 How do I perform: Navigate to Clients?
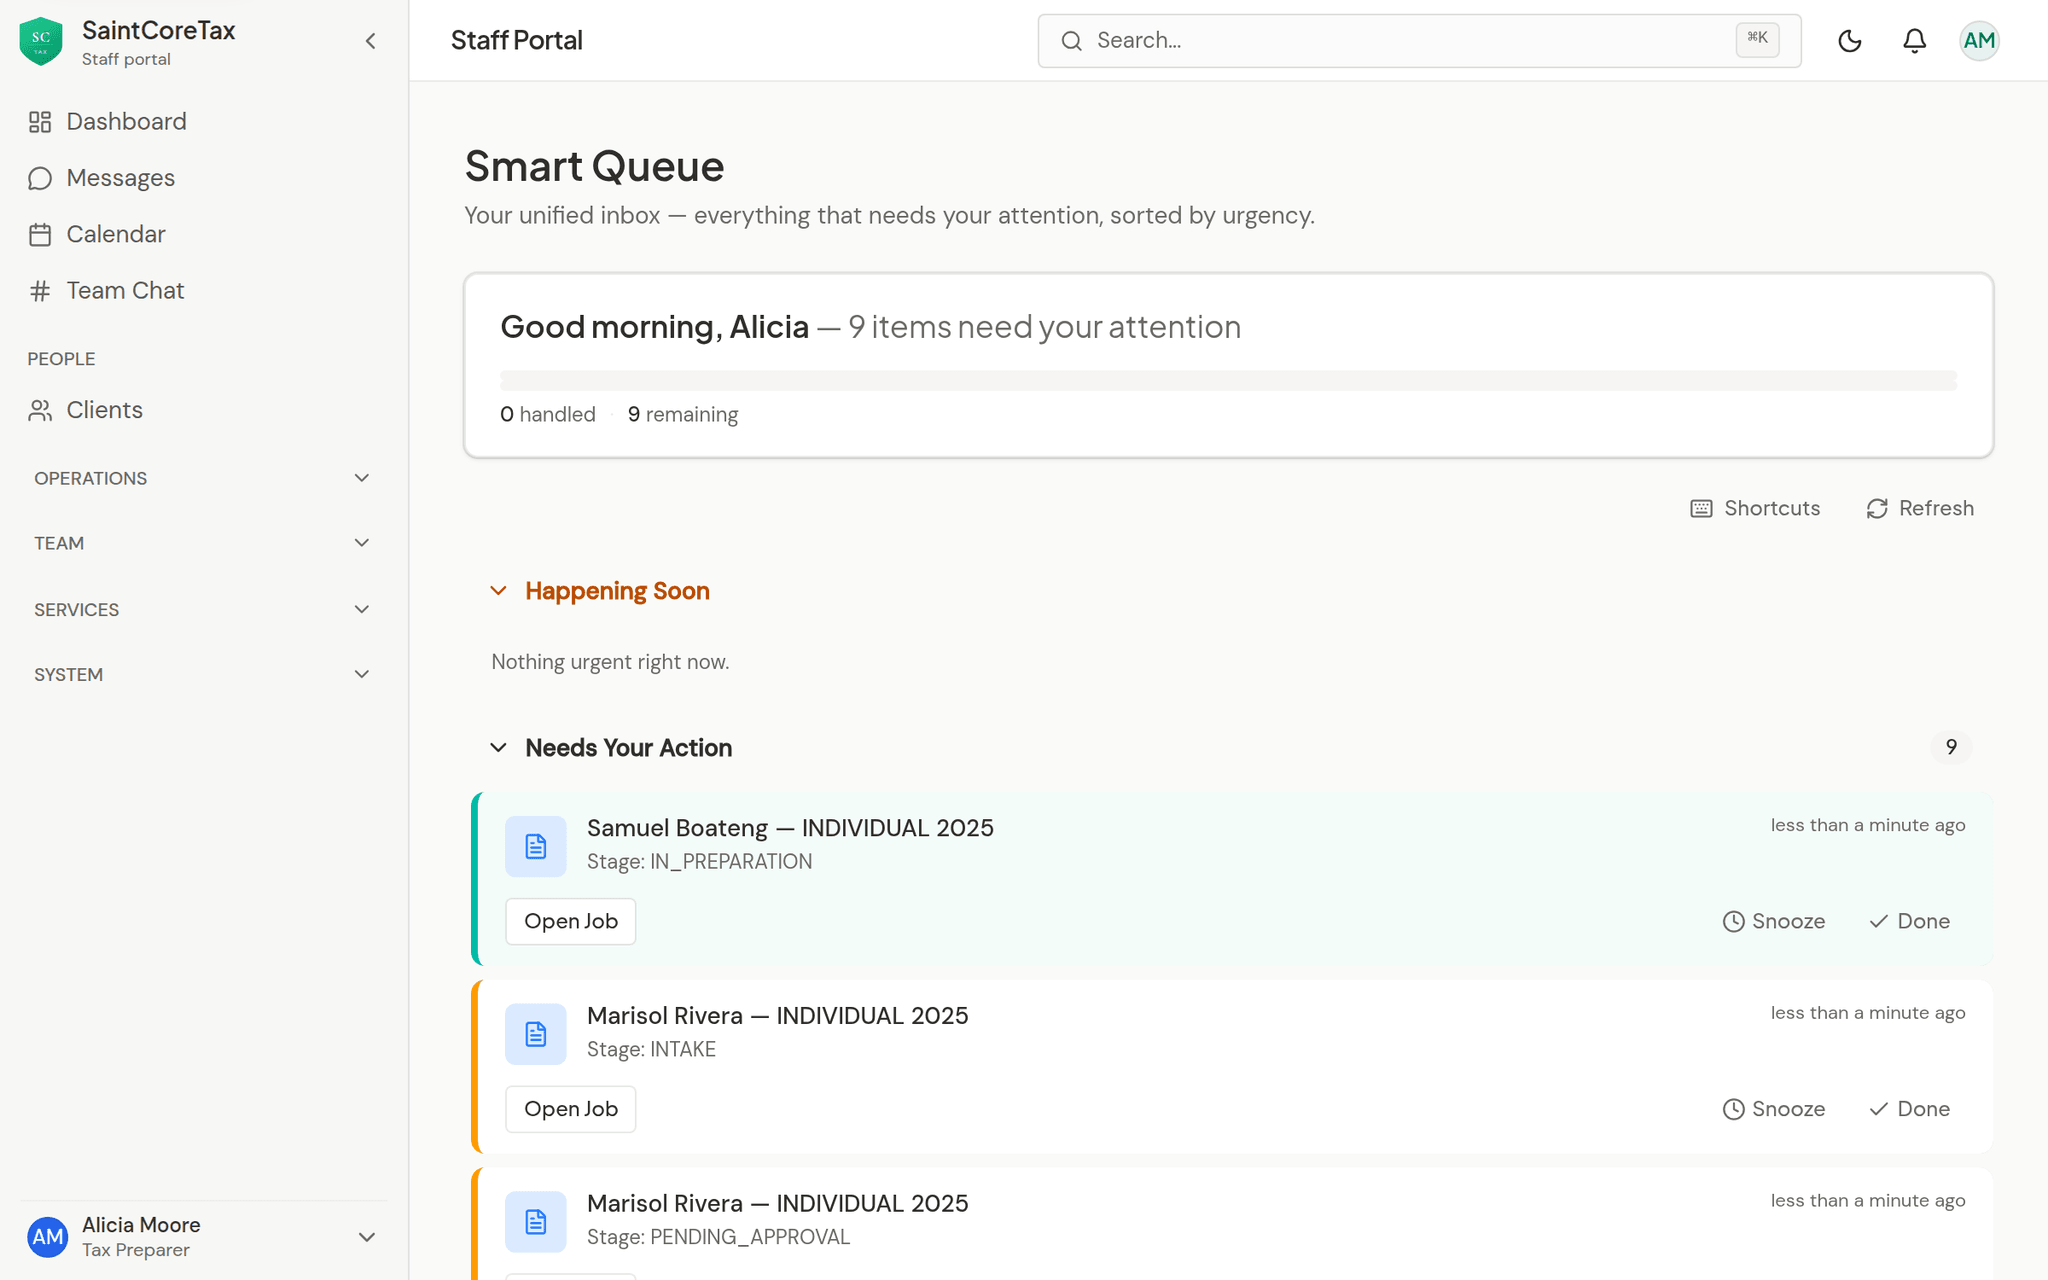click(x=204, y=410)
